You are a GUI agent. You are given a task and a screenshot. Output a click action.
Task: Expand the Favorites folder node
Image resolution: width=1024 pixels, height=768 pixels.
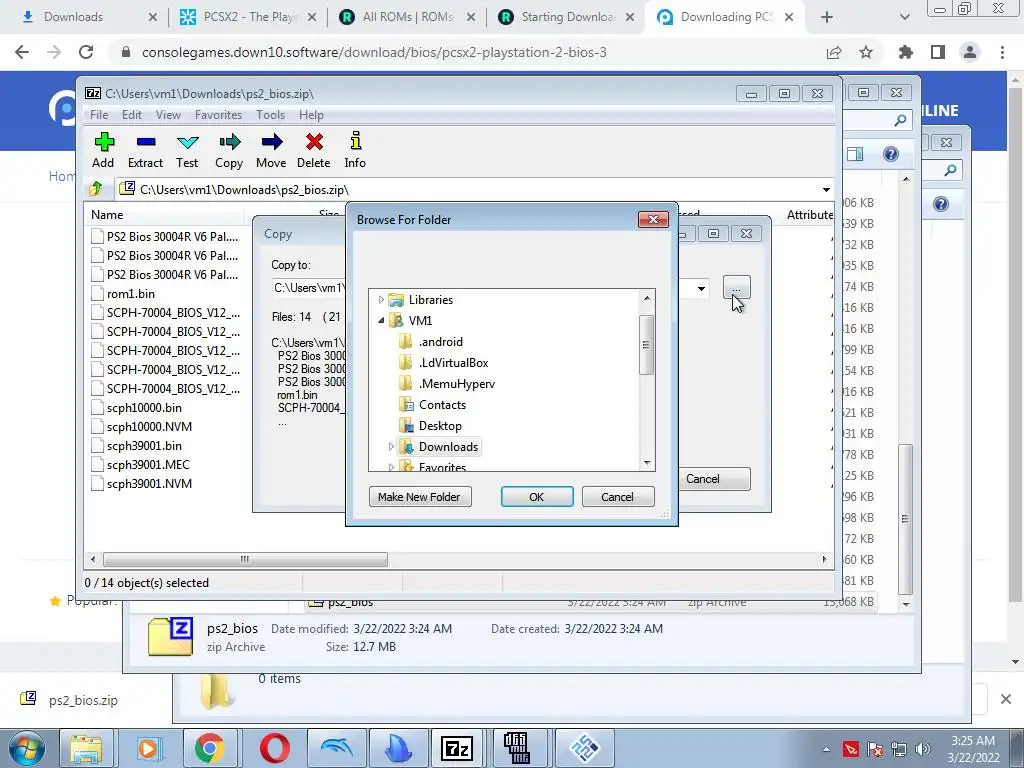point(391,467)
